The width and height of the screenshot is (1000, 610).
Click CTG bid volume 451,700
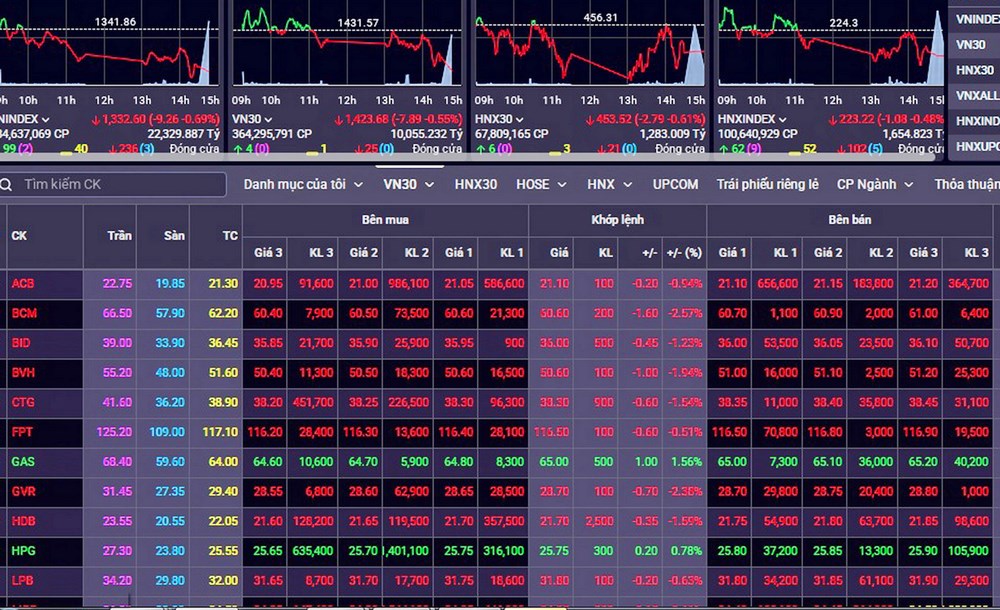(313, 403)
